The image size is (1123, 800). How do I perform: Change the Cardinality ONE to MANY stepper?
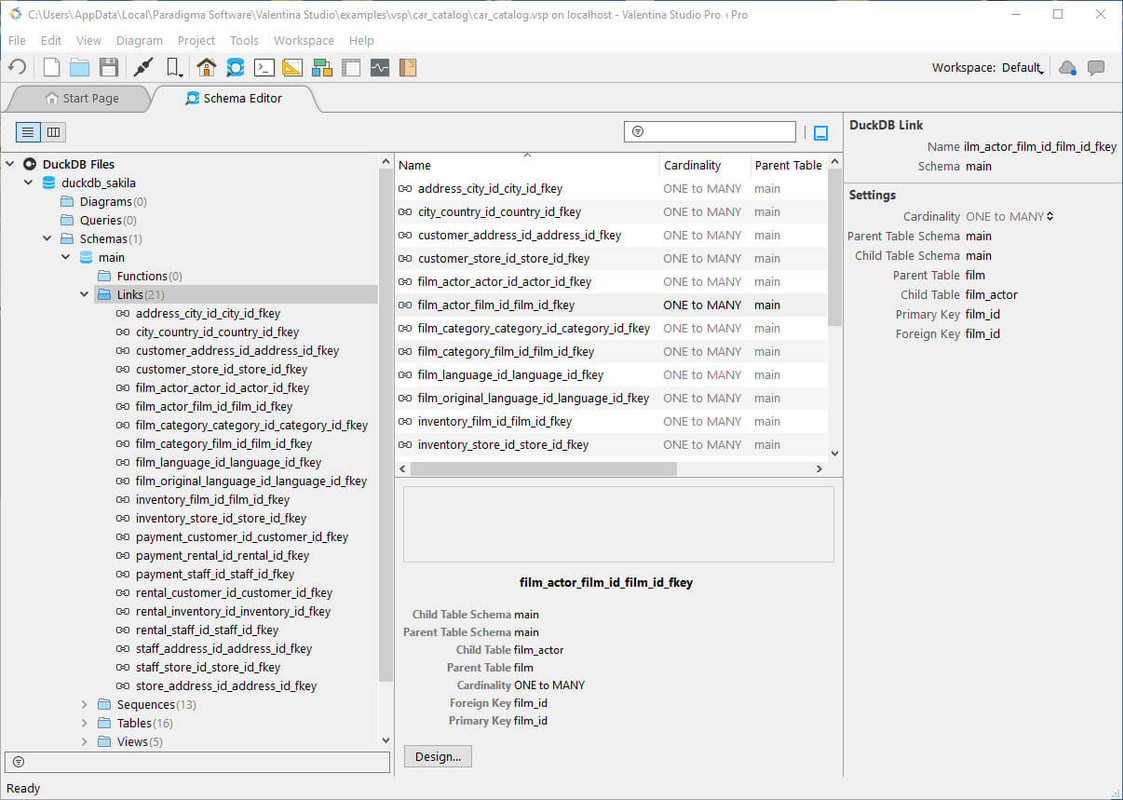[x=1050, y=216]
